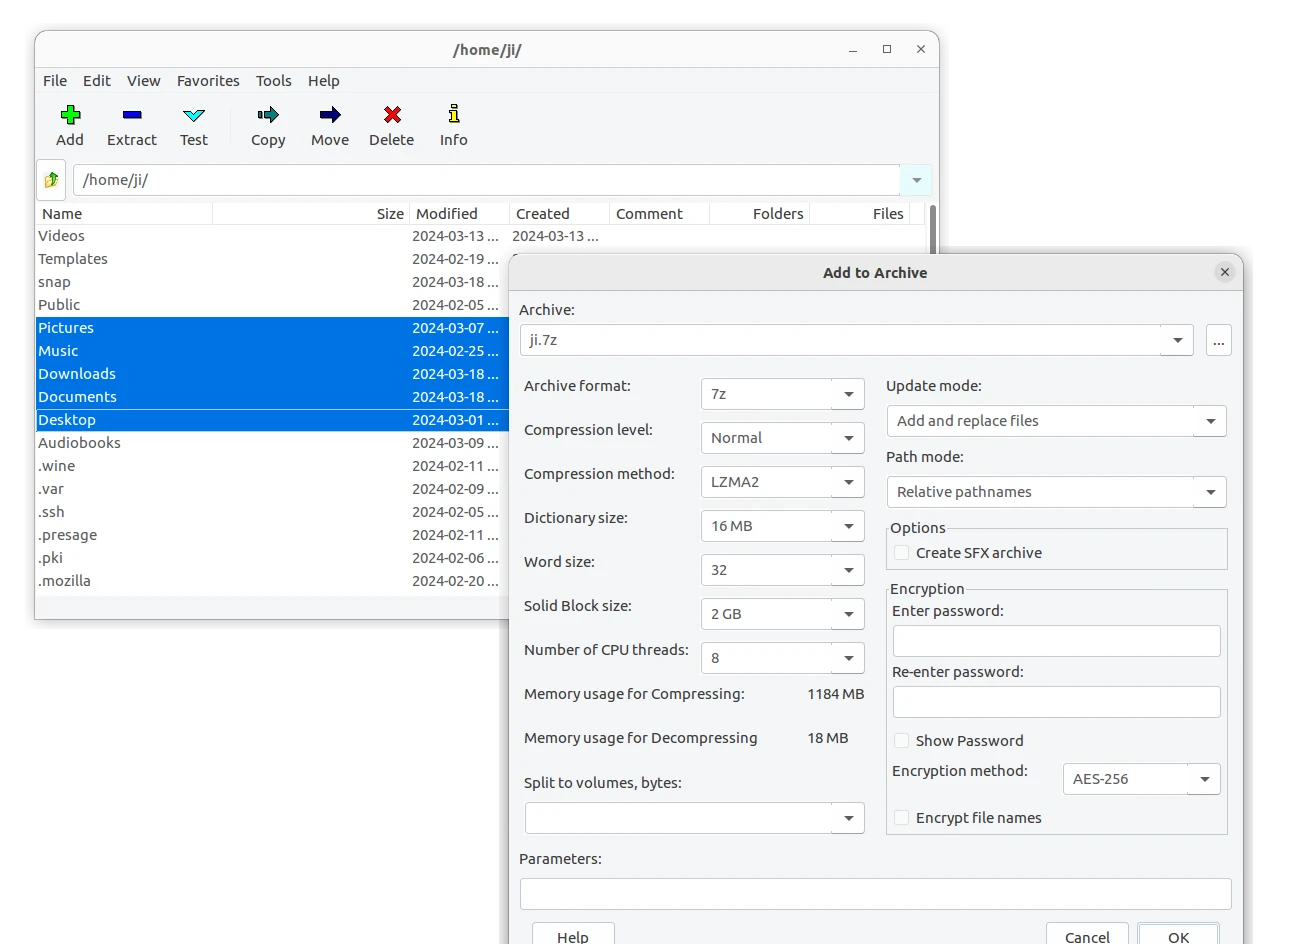Click the Extract toolbar icon
1299x944 pixels.
pyautogui.click(x=132, y=114)
